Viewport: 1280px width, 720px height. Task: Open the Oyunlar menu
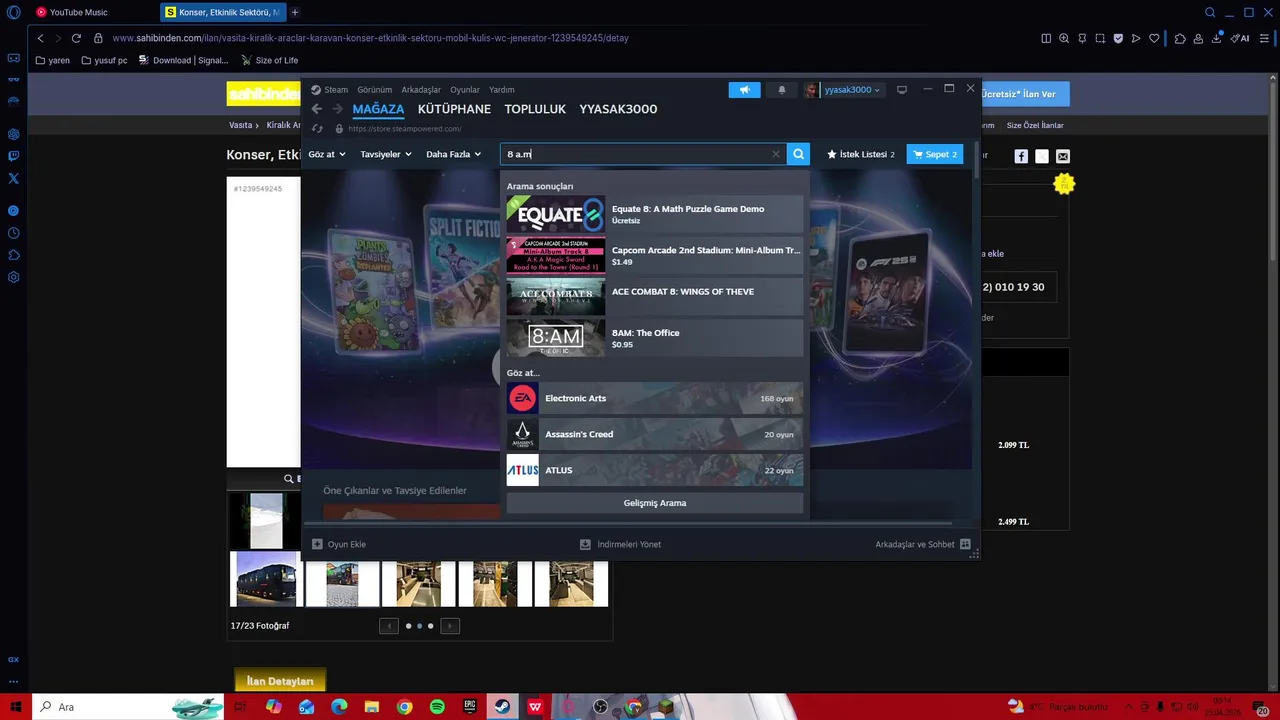(465, 90)
